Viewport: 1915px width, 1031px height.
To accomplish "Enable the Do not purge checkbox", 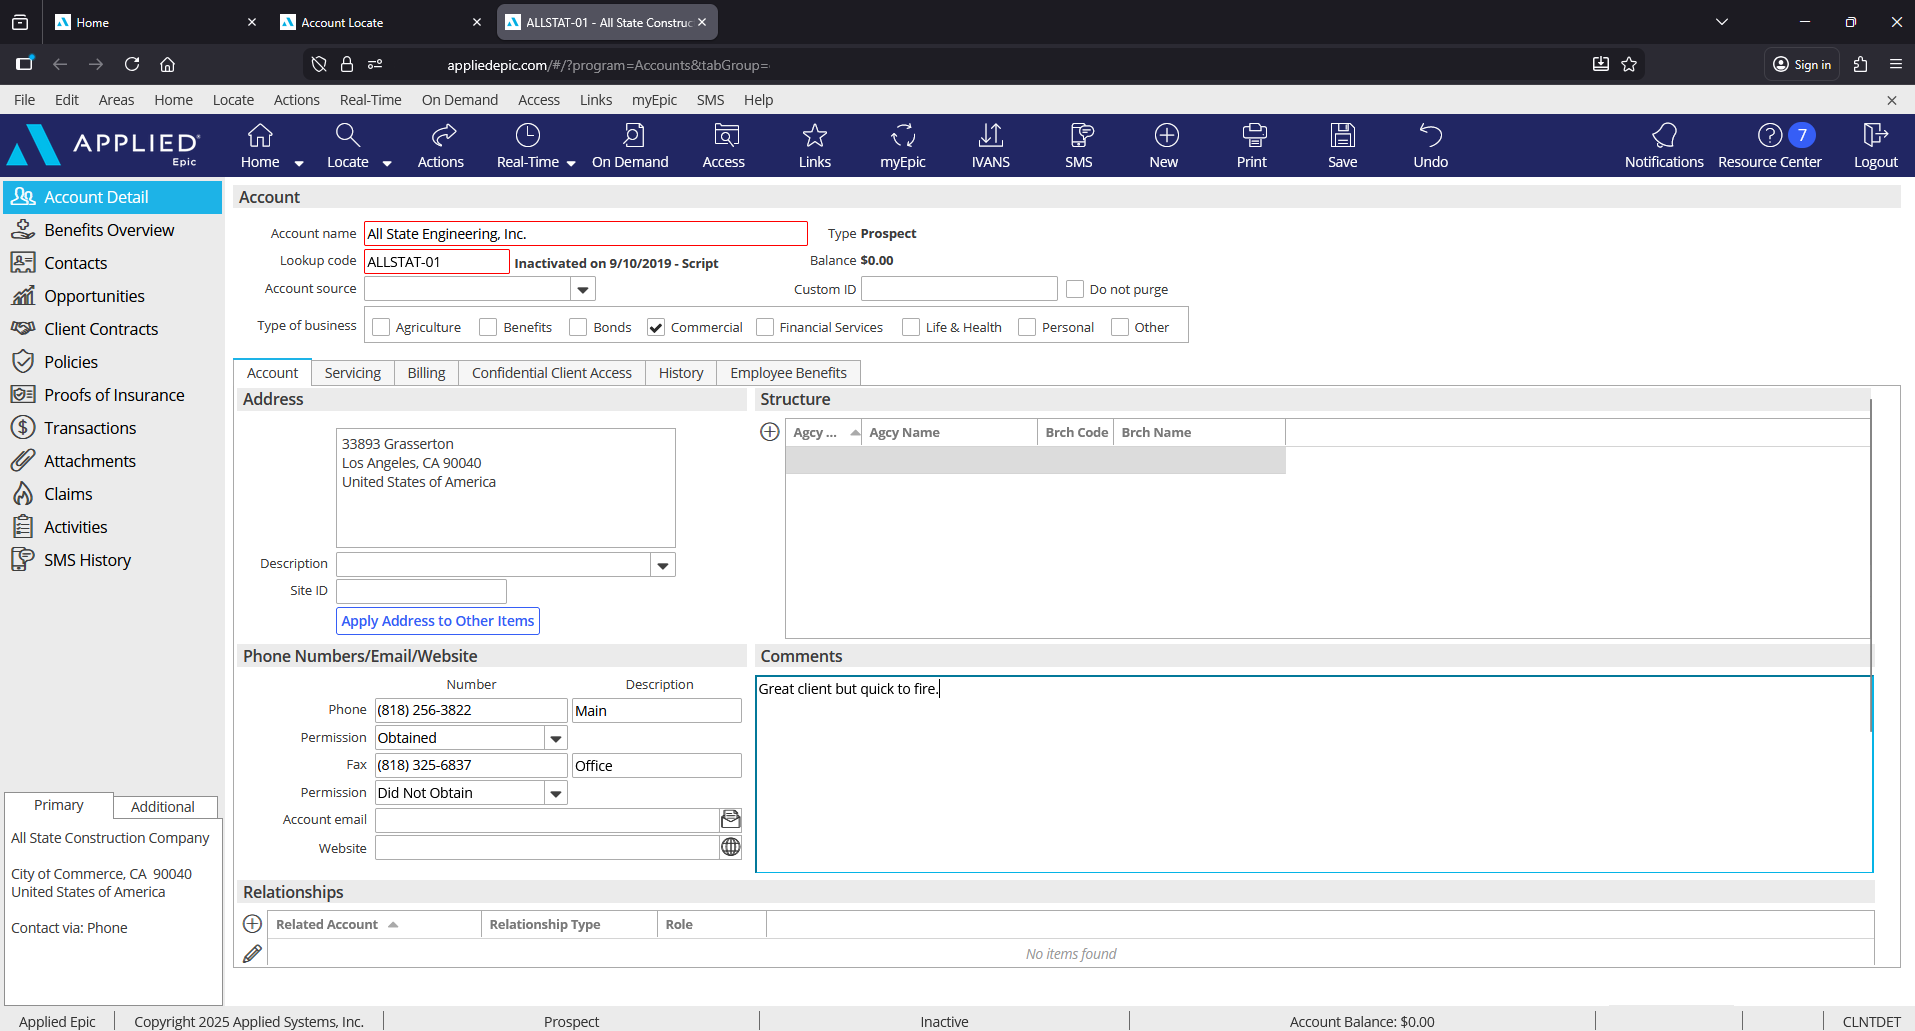I will (x=1075, y=289).
